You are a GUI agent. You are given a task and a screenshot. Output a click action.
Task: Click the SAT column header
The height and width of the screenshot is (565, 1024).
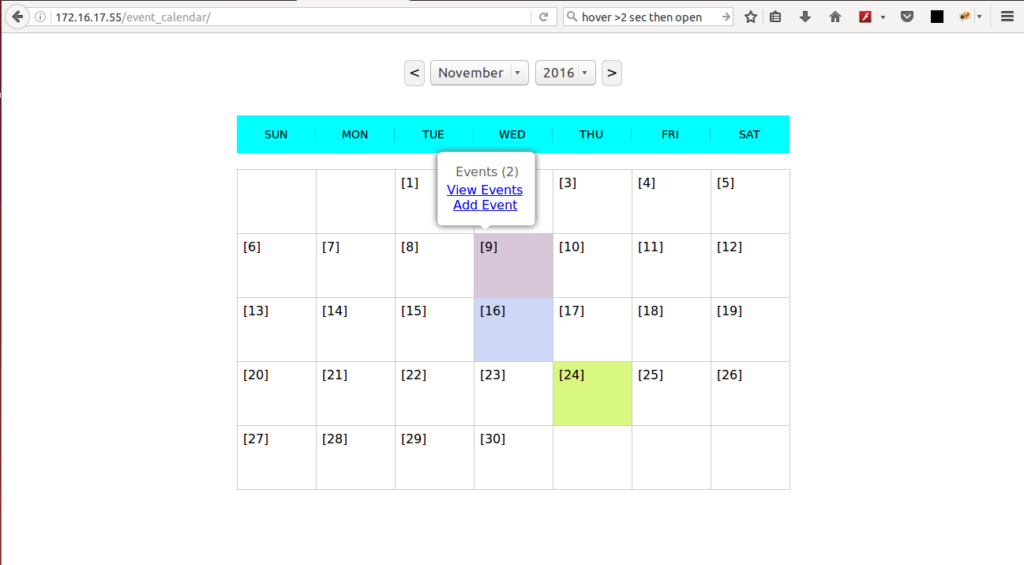pyautogui.click(x=749, y=135)
